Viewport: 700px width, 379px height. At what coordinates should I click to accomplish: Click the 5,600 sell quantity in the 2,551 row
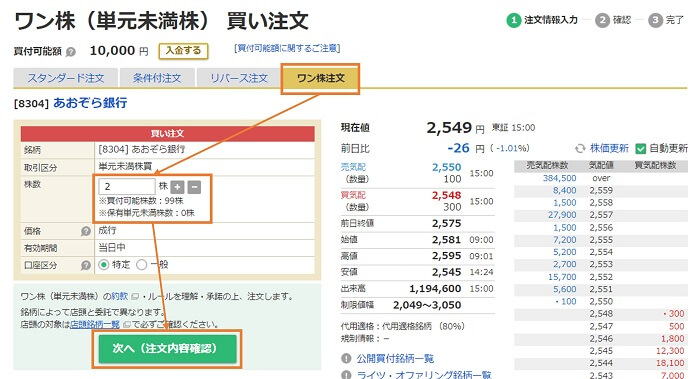565,289
